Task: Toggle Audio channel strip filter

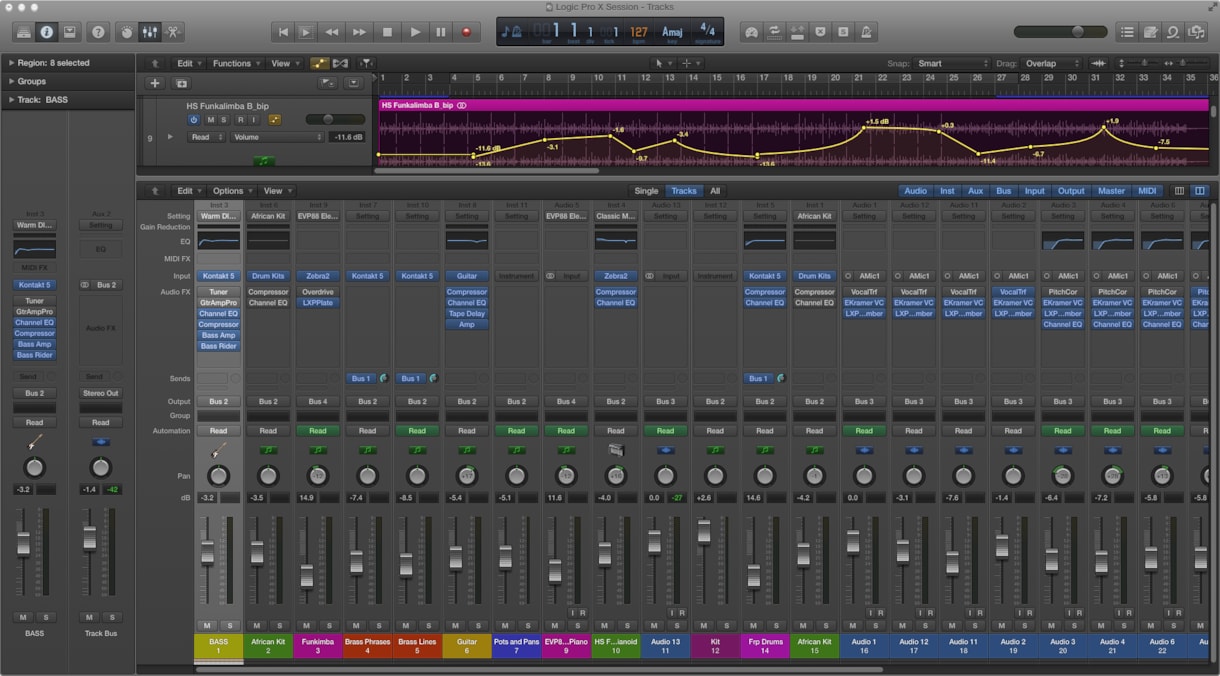Action: coord(915,191)
